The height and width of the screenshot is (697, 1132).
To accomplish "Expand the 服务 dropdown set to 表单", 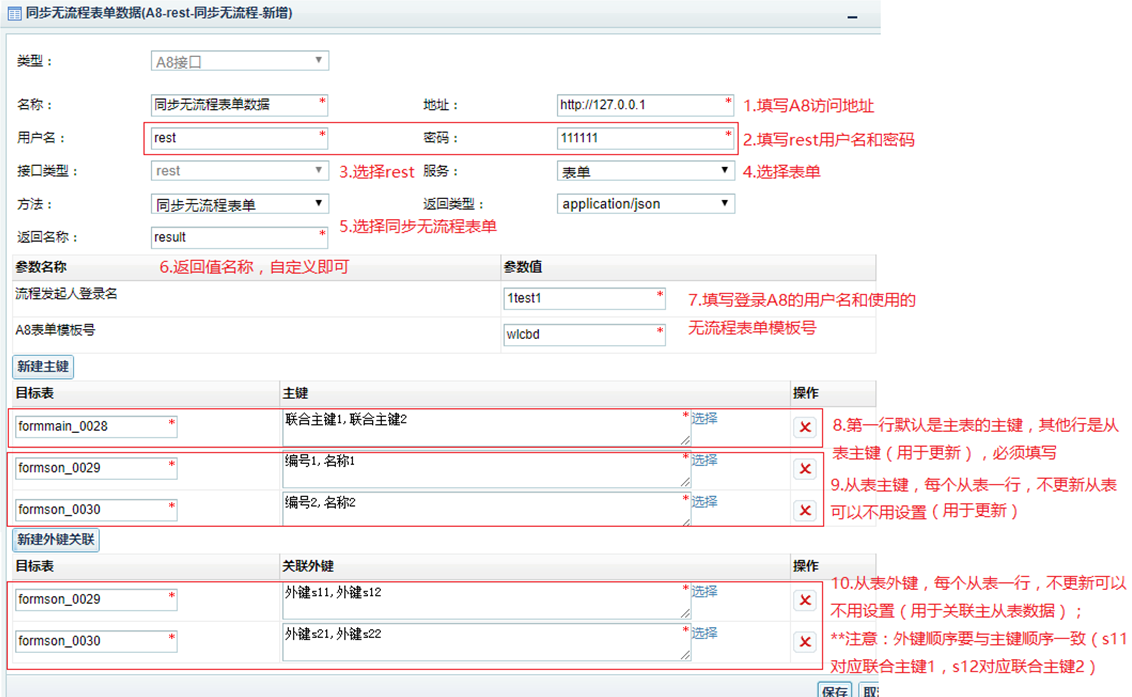I will click(646, 171).
